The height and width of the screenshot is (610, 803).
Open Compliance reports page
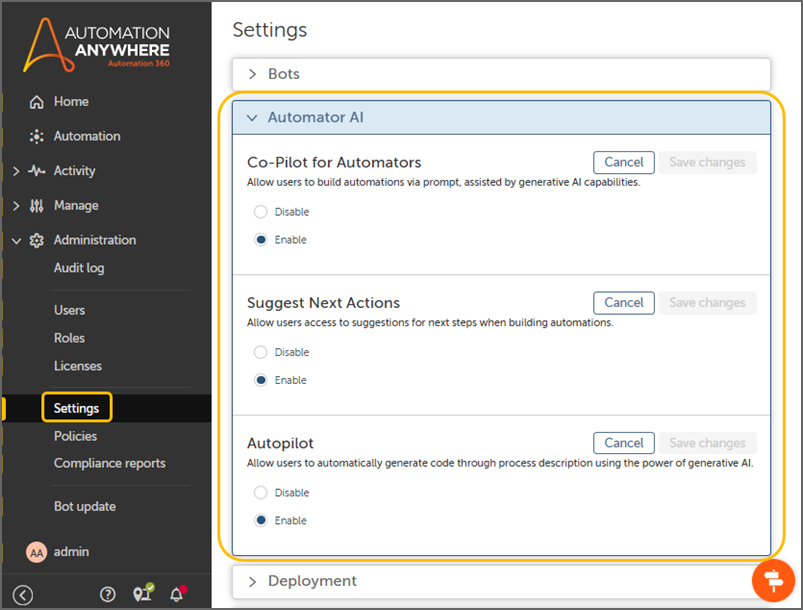(x=110, y=464)
